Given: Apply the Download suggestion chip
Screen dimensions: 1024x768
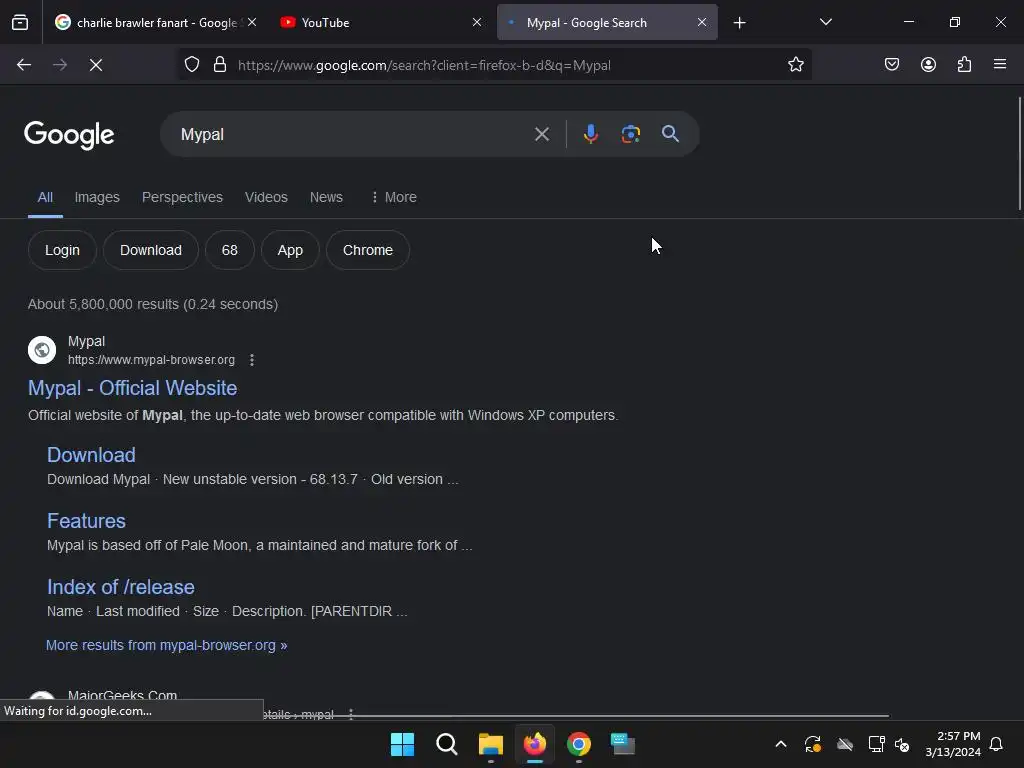Looking at the screenshot, I should [151, 250].
